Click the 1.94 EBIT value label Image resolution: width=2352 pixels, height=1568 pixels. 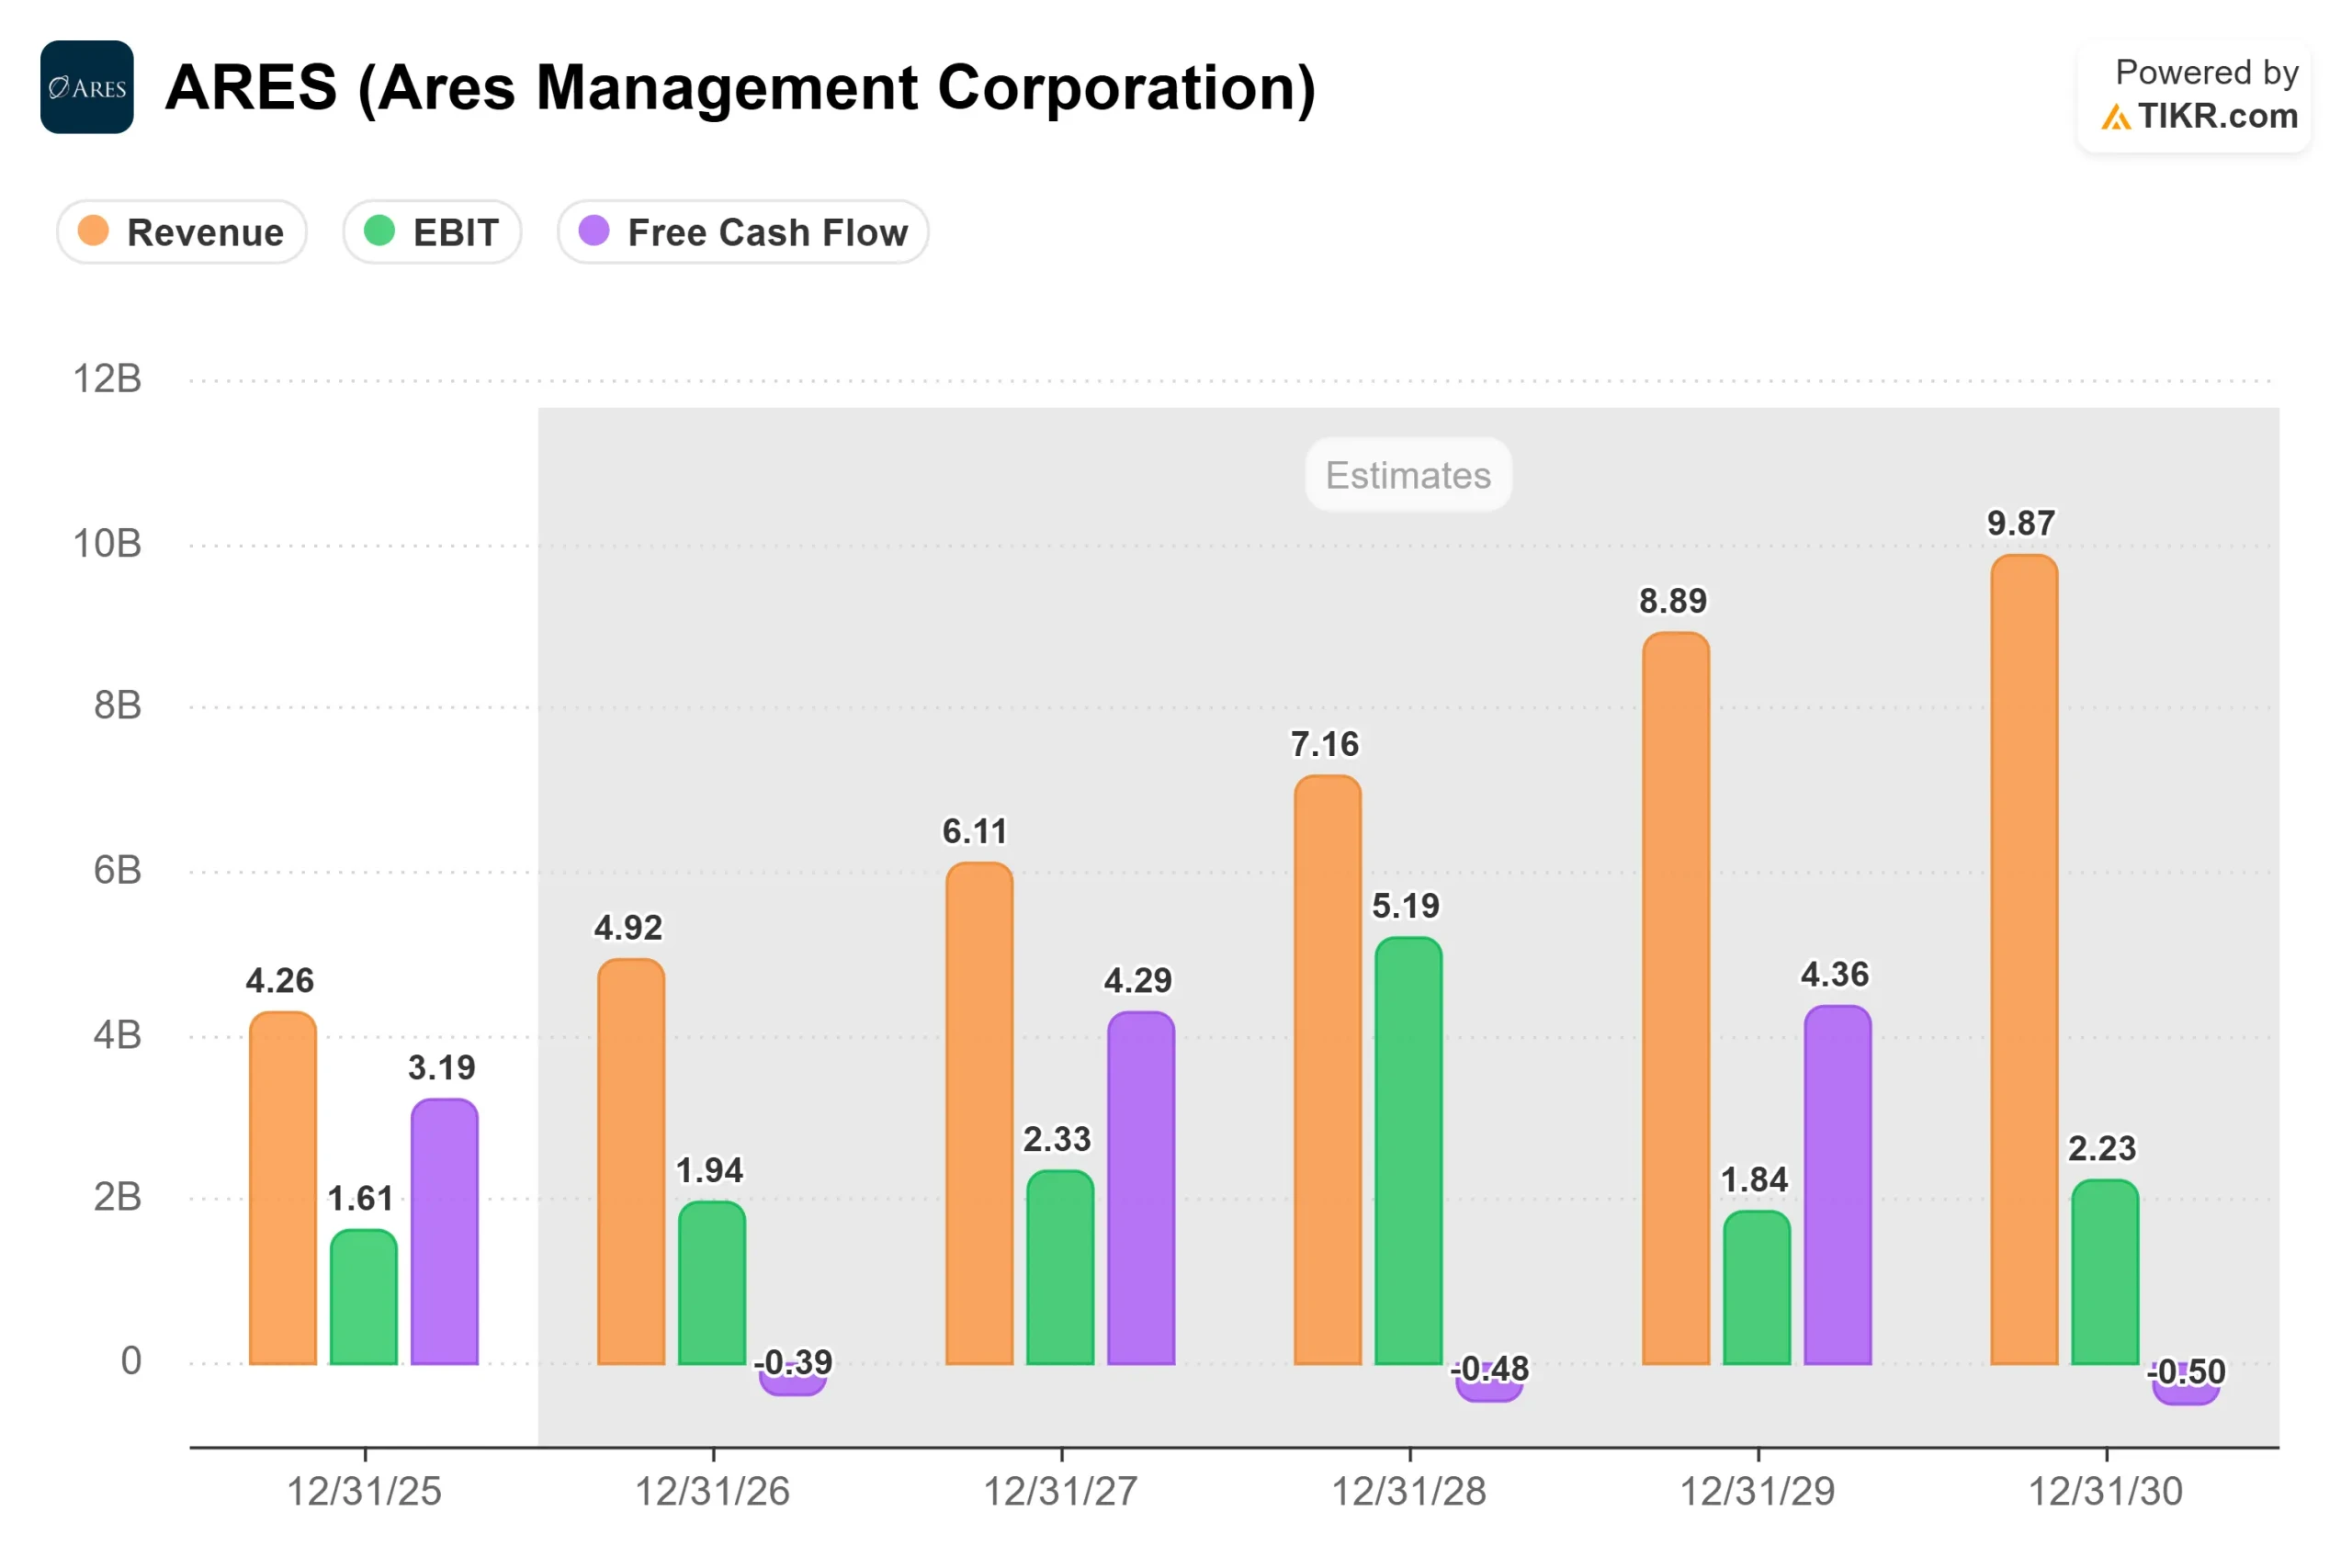(x=710, y=1170)
